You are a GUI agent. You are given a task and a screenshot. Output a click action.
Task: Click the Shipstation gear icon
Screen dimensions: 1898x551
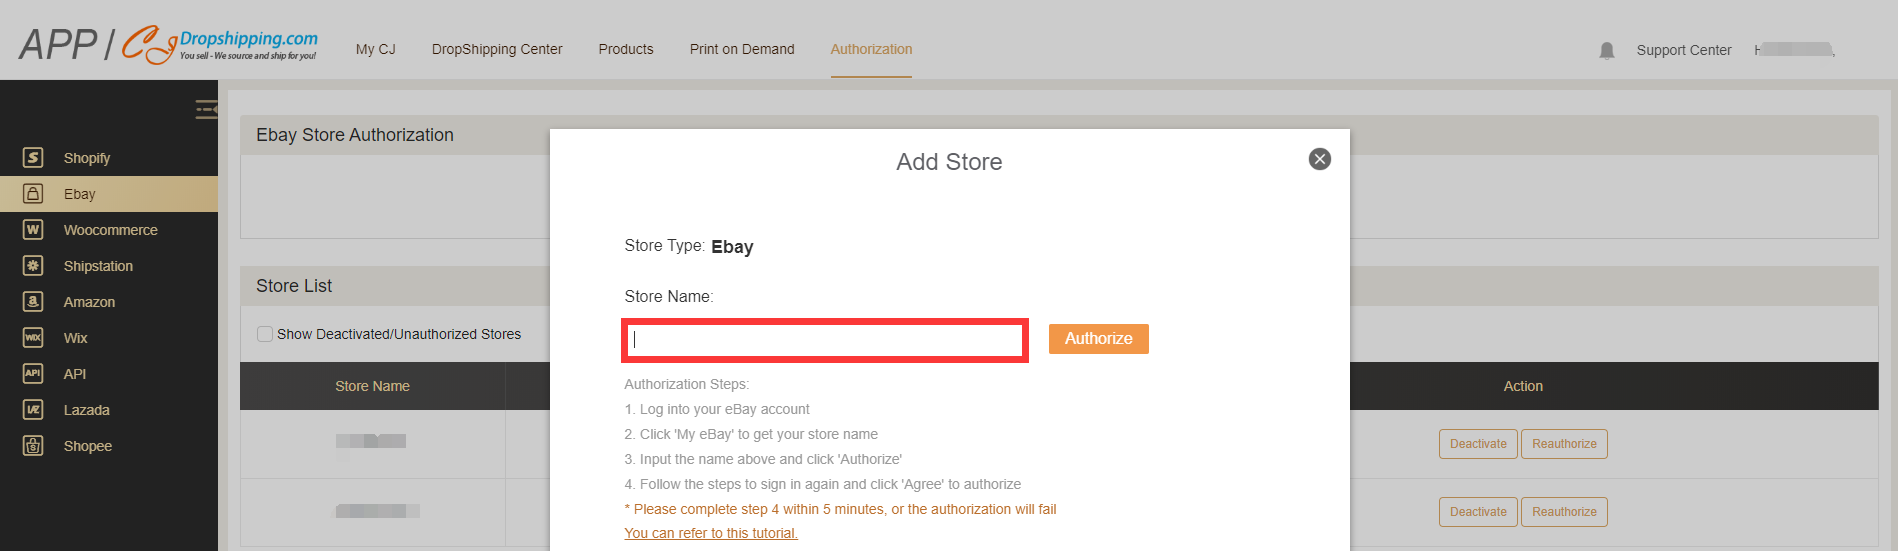(33, 266)
